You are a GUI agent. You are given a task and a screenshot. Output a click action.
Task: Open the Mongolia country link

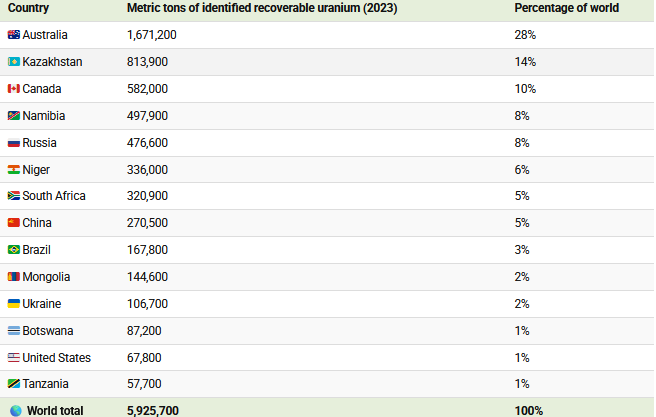[46, 277]
